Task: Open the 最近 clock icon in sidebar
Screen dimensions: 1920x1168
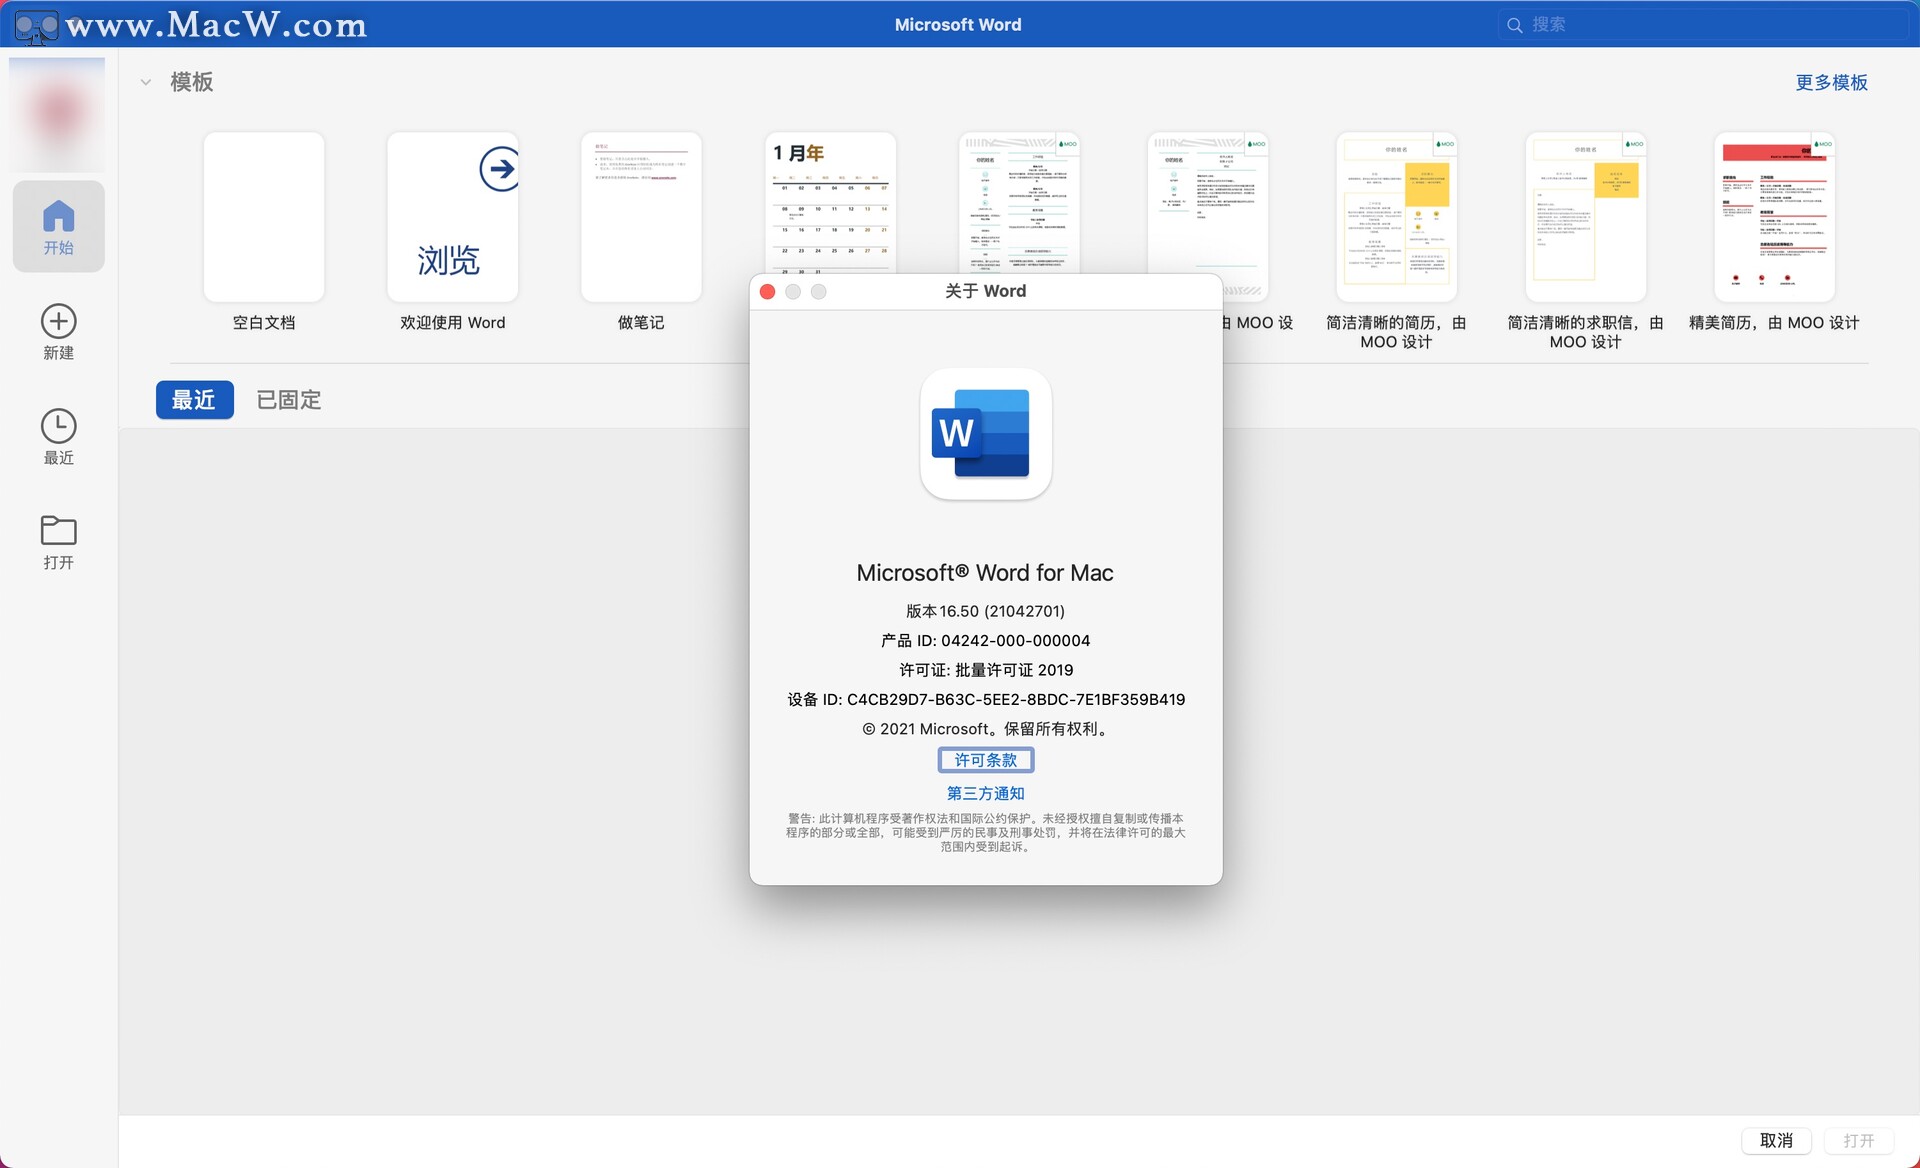Action: pyautogui.click(x=58, y=426)
